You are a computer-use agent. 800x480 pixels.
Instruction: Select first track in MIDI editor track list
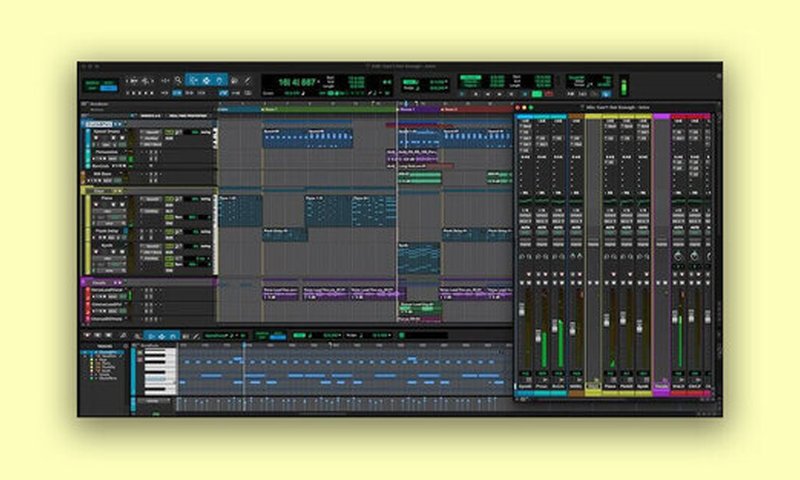106,352
